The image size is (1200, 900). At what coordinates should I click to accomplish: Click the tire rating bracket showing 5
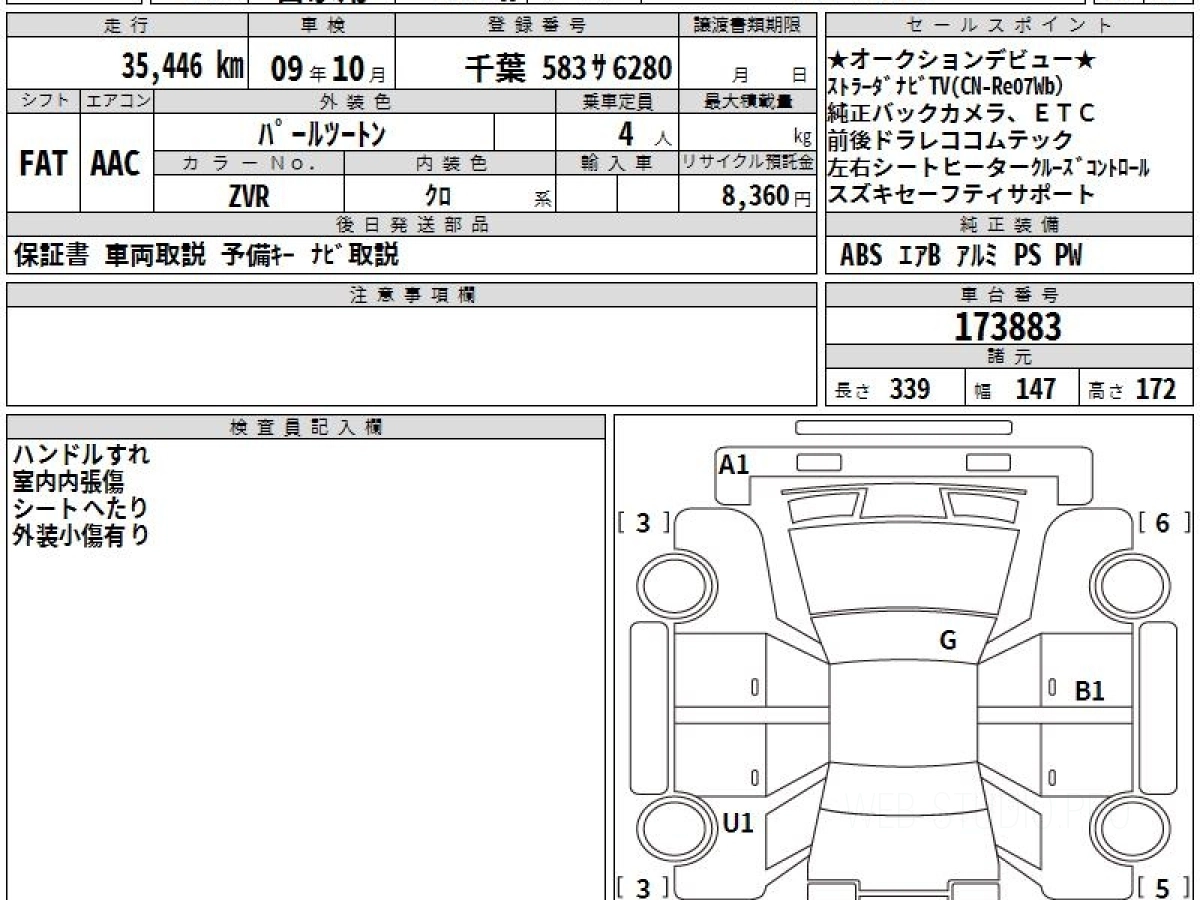(1163, 887)
